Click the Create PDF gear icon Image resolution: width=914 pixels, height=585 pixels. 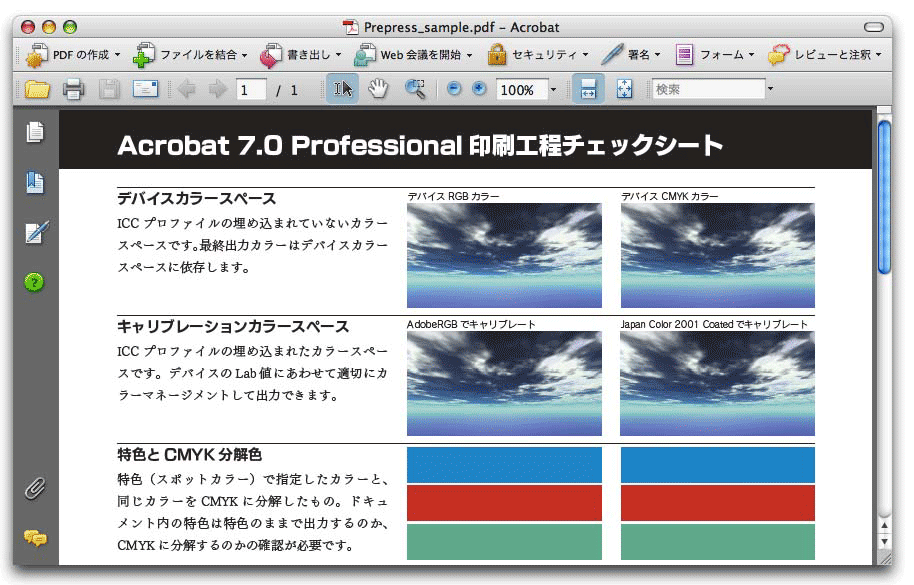point(37,55)
